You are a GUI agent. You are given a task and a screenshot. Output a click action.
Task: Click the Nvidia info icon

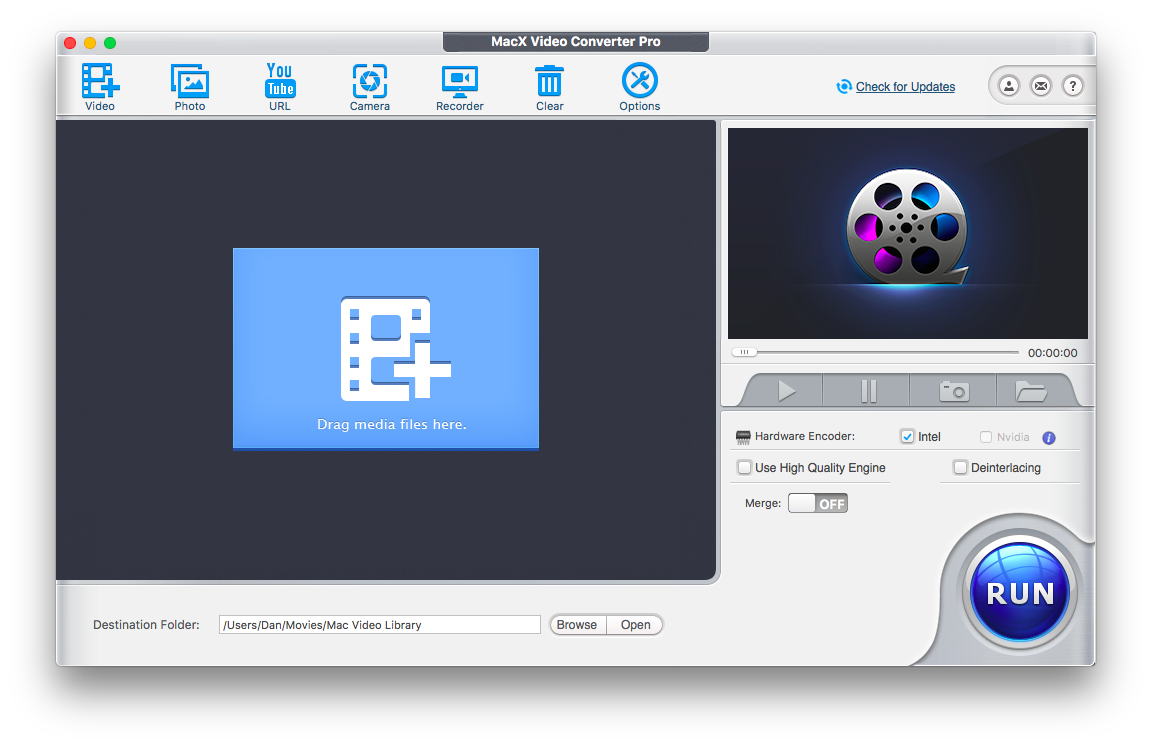click(x=1049, y=437)
